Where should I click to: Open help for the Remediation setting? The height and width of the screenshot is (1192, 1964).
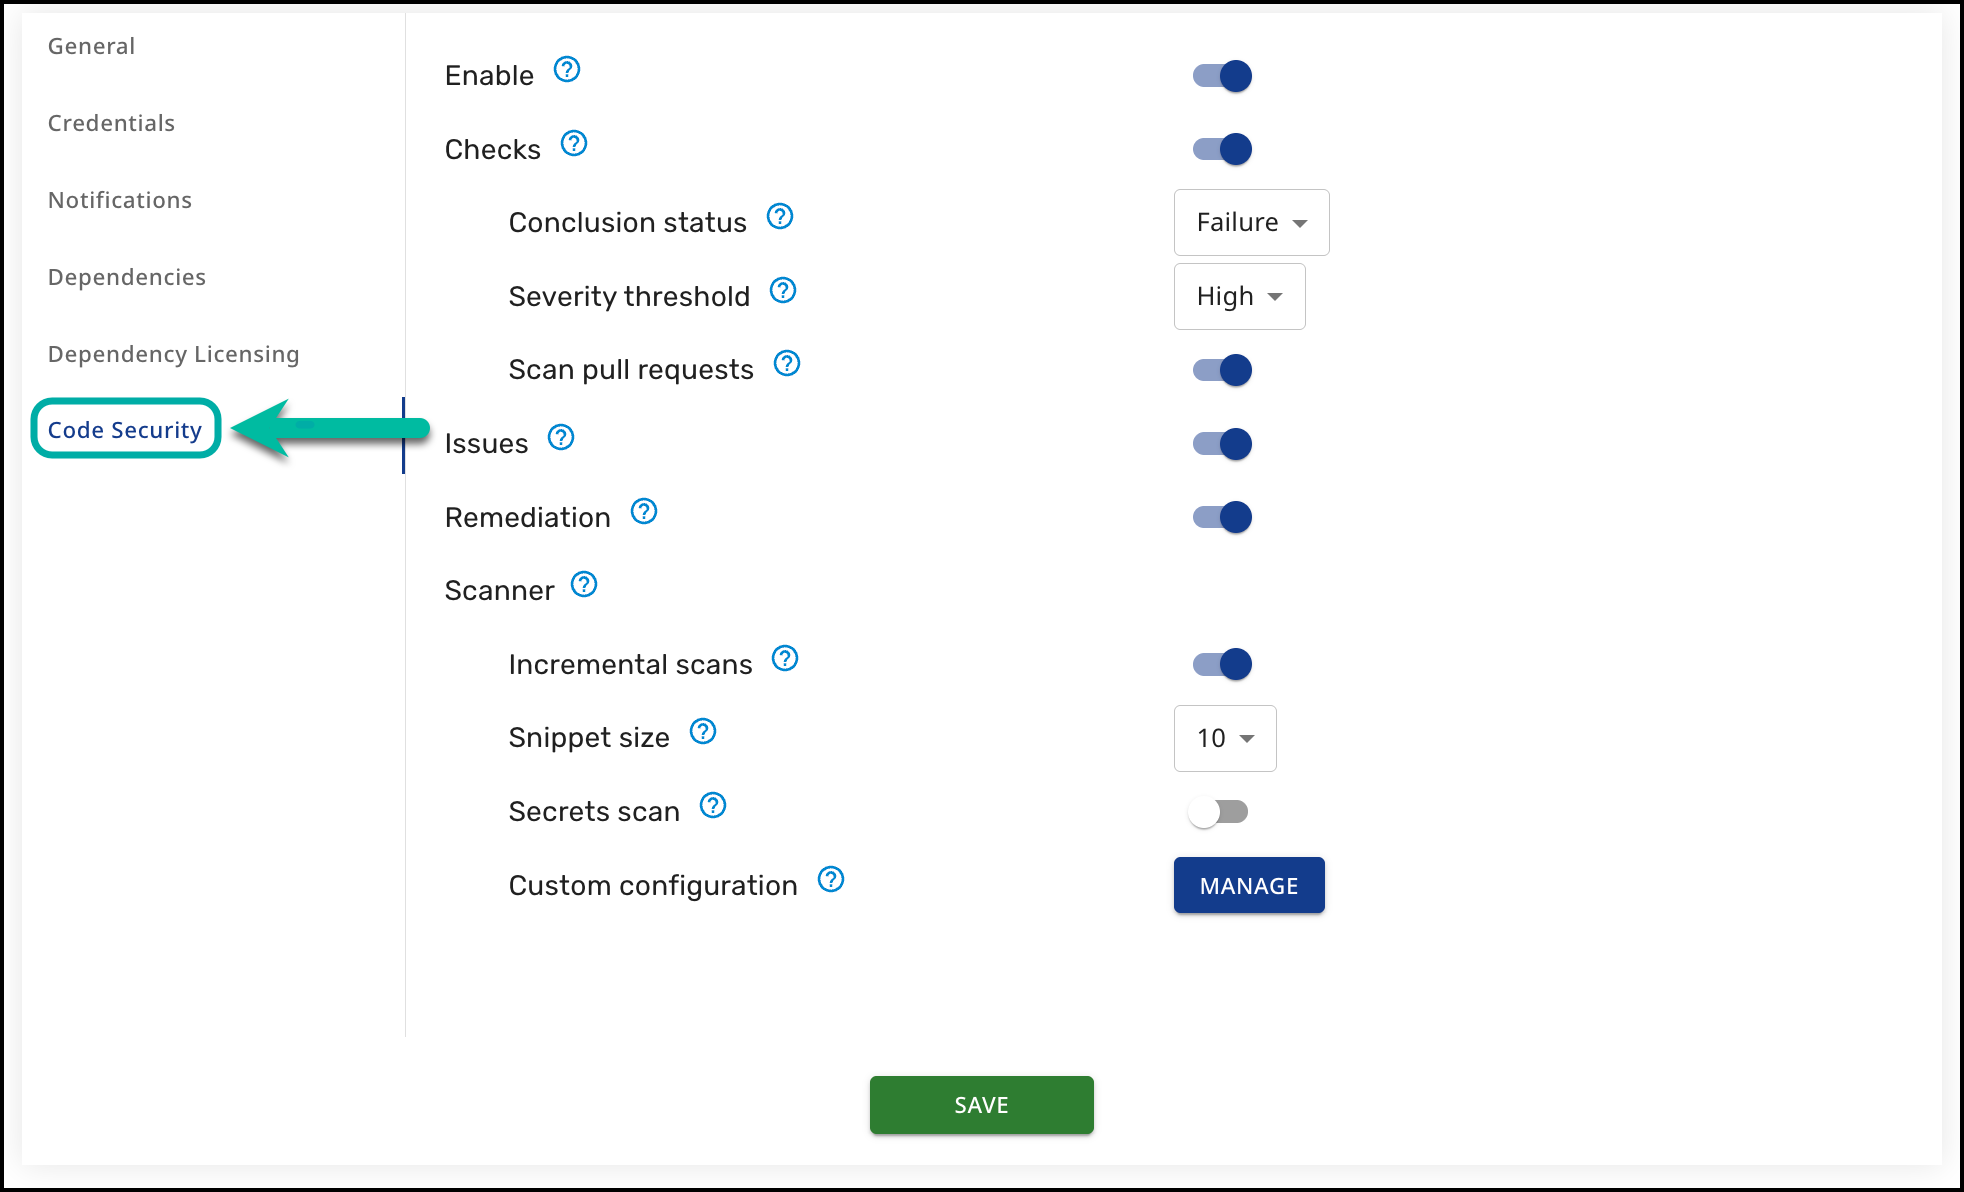pos(644,512)
